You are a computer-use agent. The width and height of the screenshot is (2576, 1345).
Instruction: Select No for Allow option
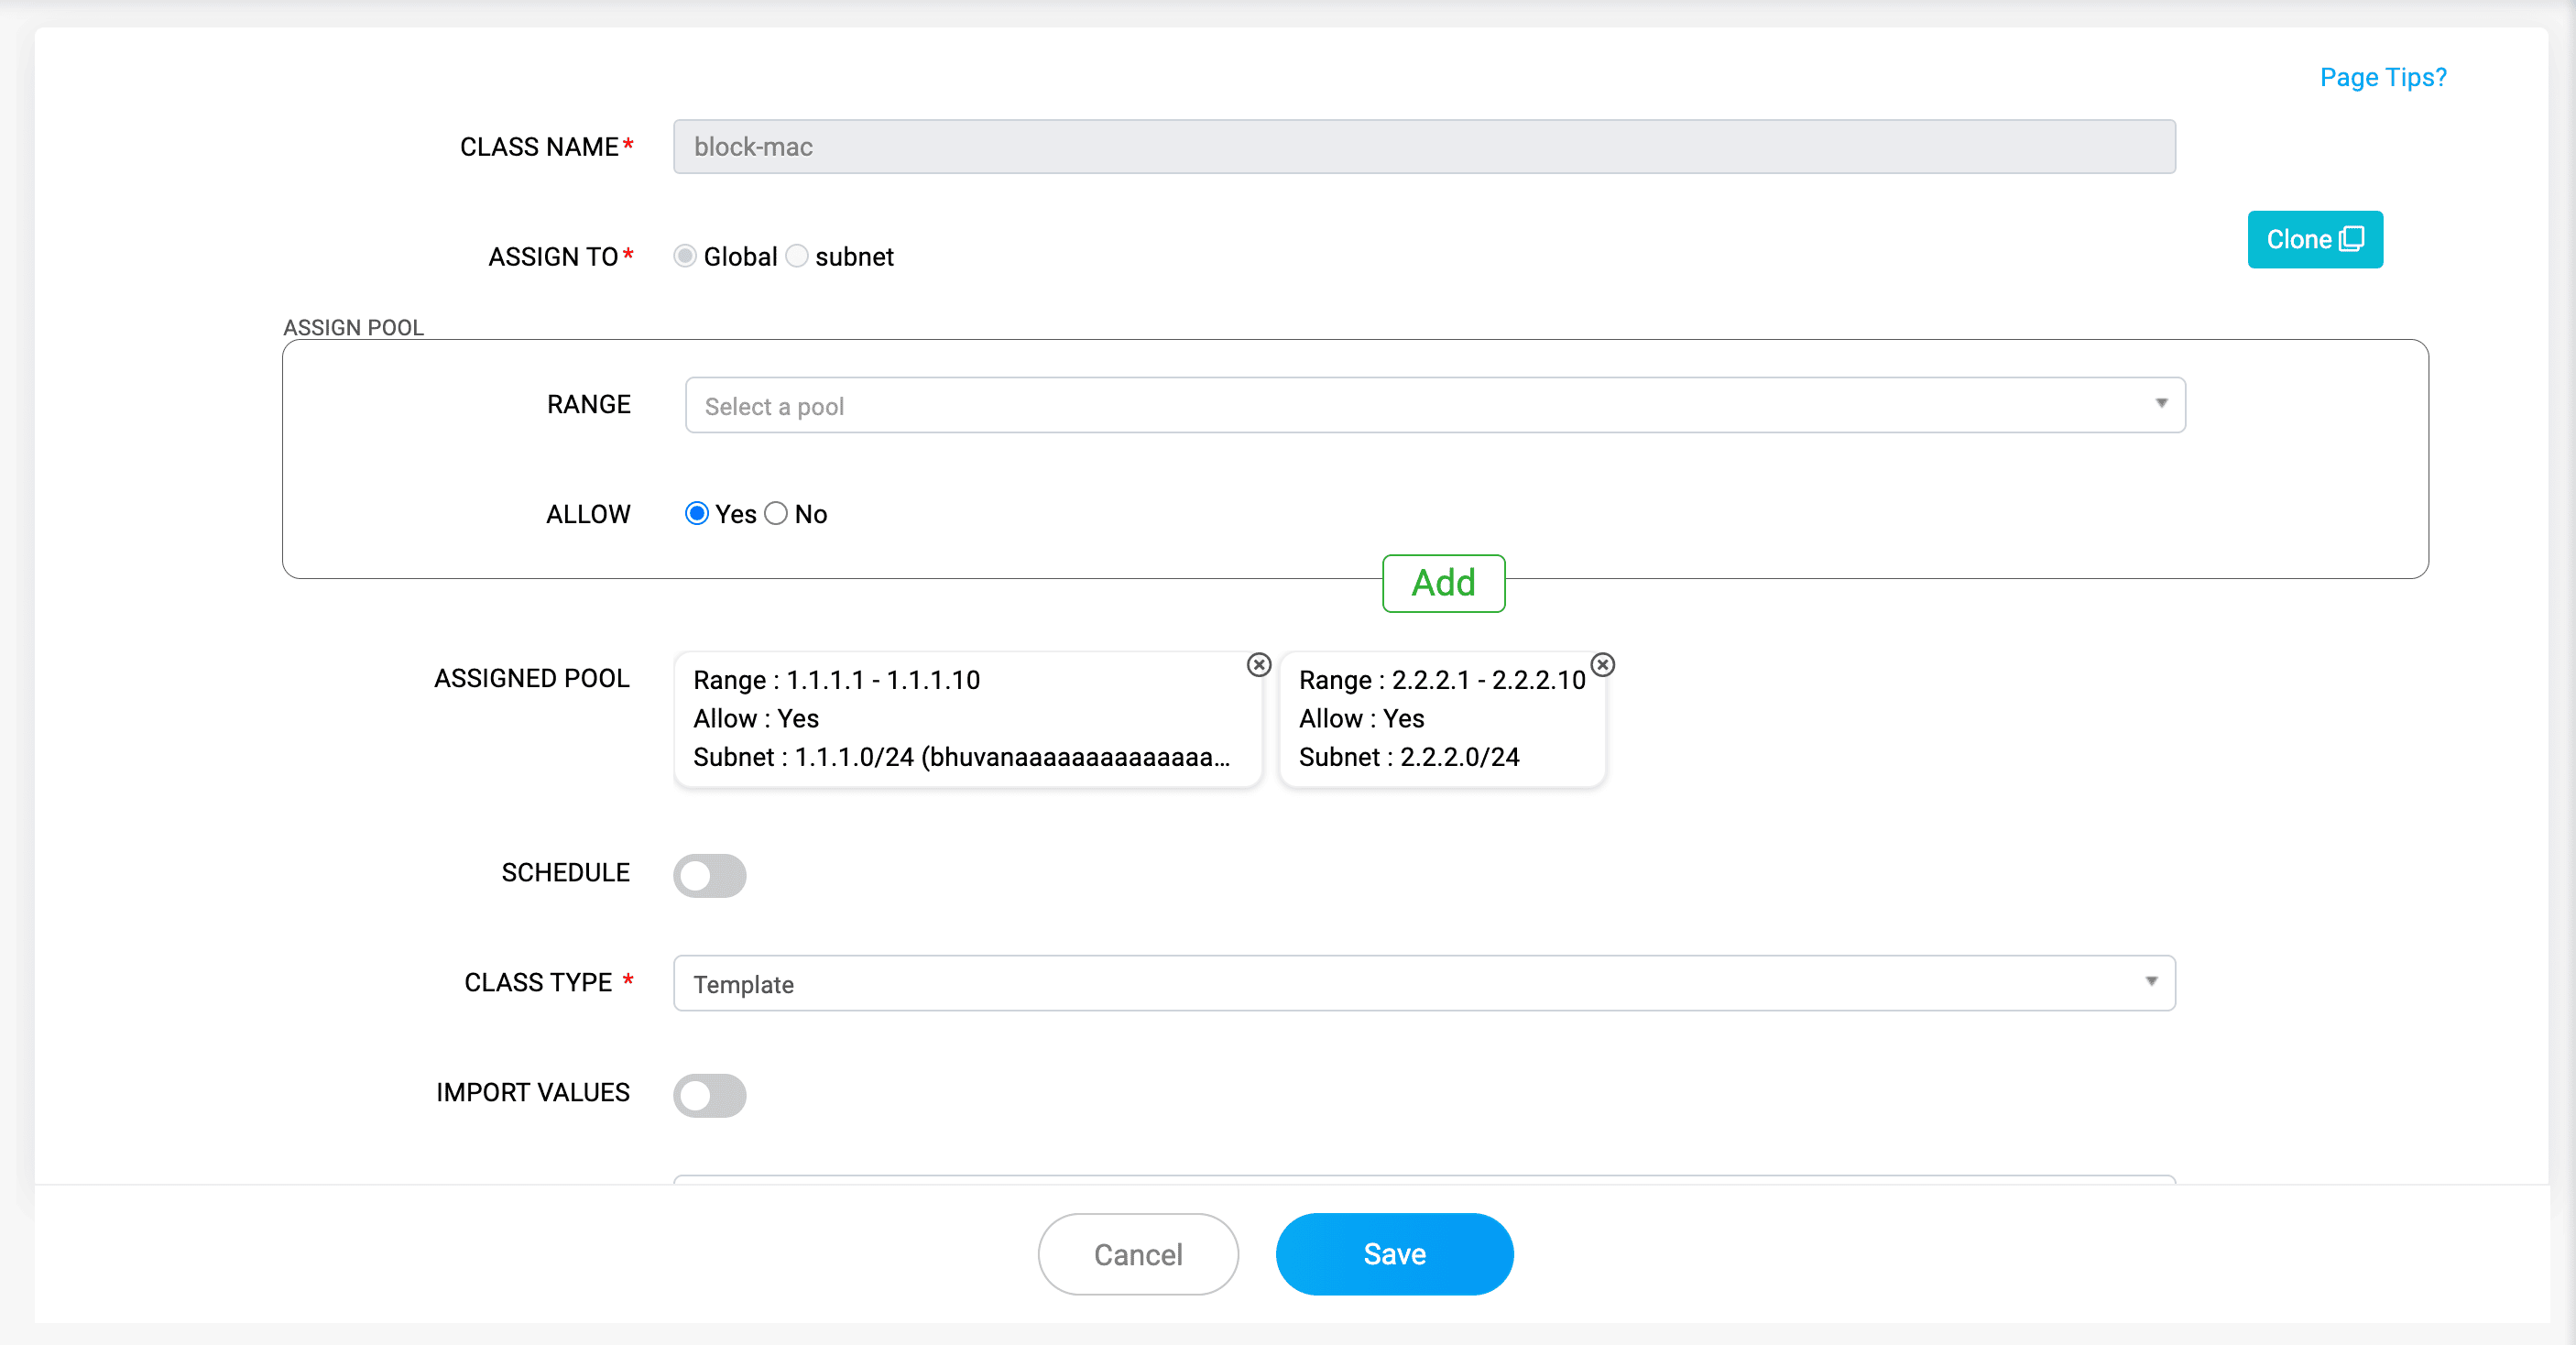pyautogui.click(x=776, y=514)
